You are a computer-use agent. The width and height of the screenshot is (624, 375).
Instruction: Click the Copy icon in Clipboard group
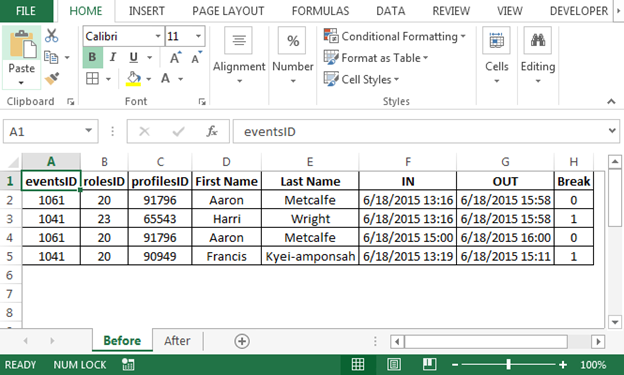pyautogui.click(x=51, y=57)
